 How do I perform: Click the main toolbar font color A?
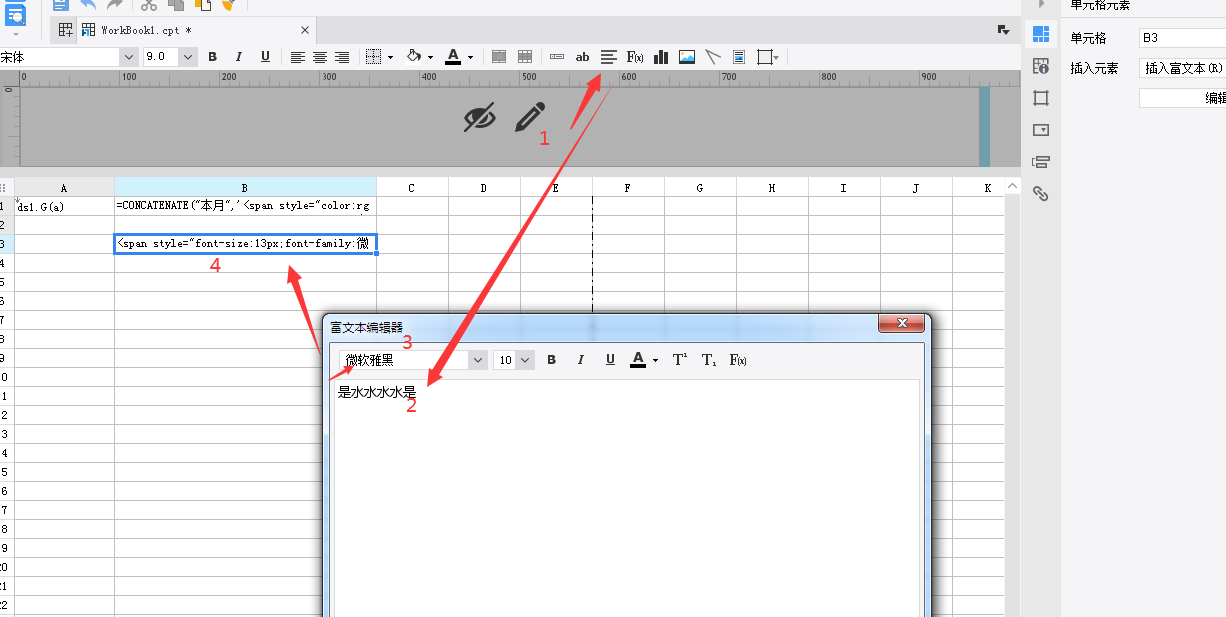[x=453, y=57]
